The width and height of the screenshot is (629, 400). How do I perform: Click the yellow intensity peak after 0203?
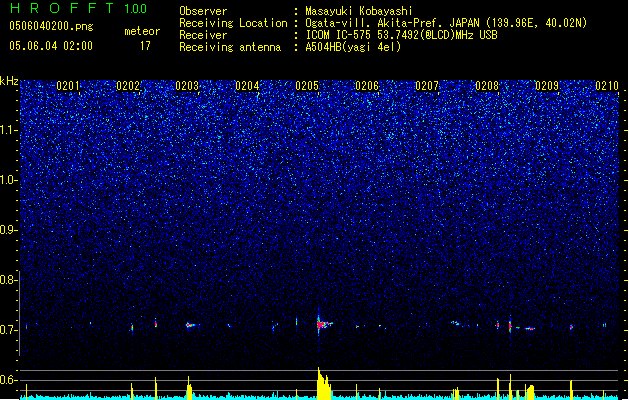coord(189,388)
